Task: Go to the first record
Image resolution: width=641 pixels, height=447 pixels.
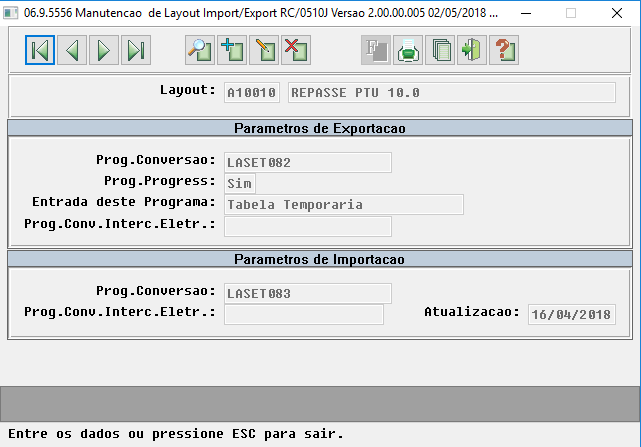Action: tap(40, 50)
